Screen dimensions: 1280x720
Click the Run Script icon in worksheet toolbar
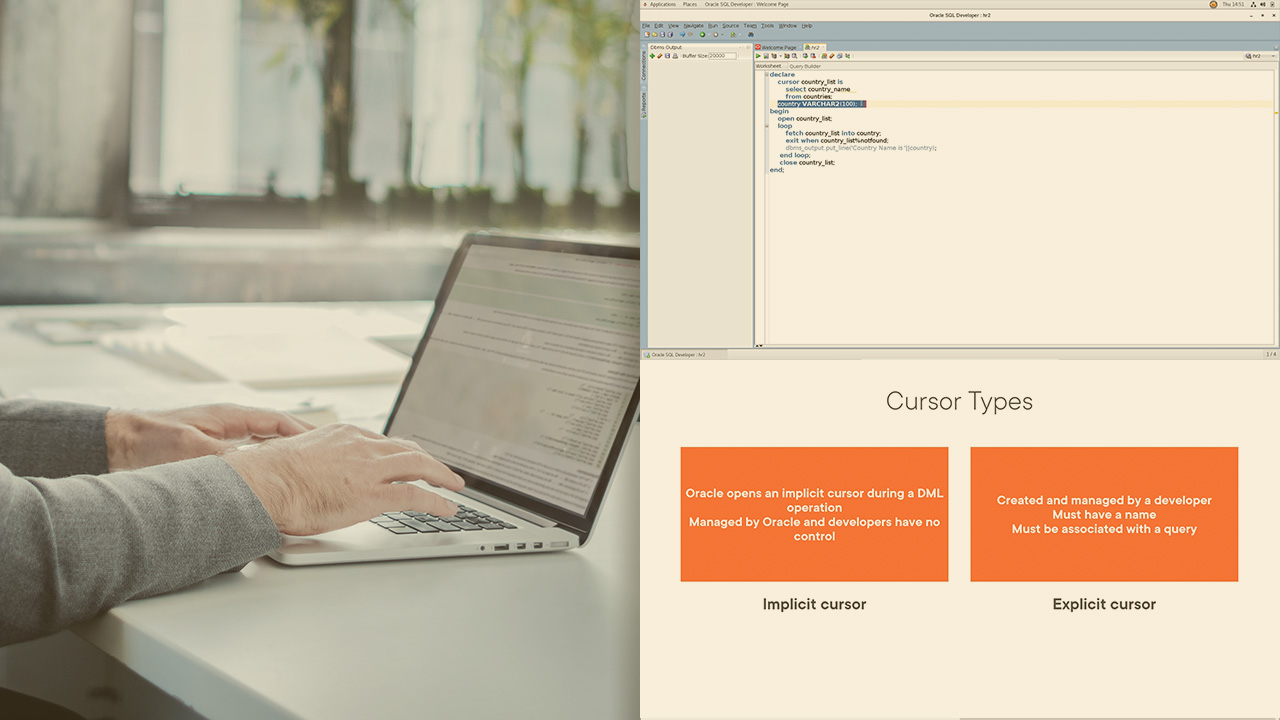[766, 56]
